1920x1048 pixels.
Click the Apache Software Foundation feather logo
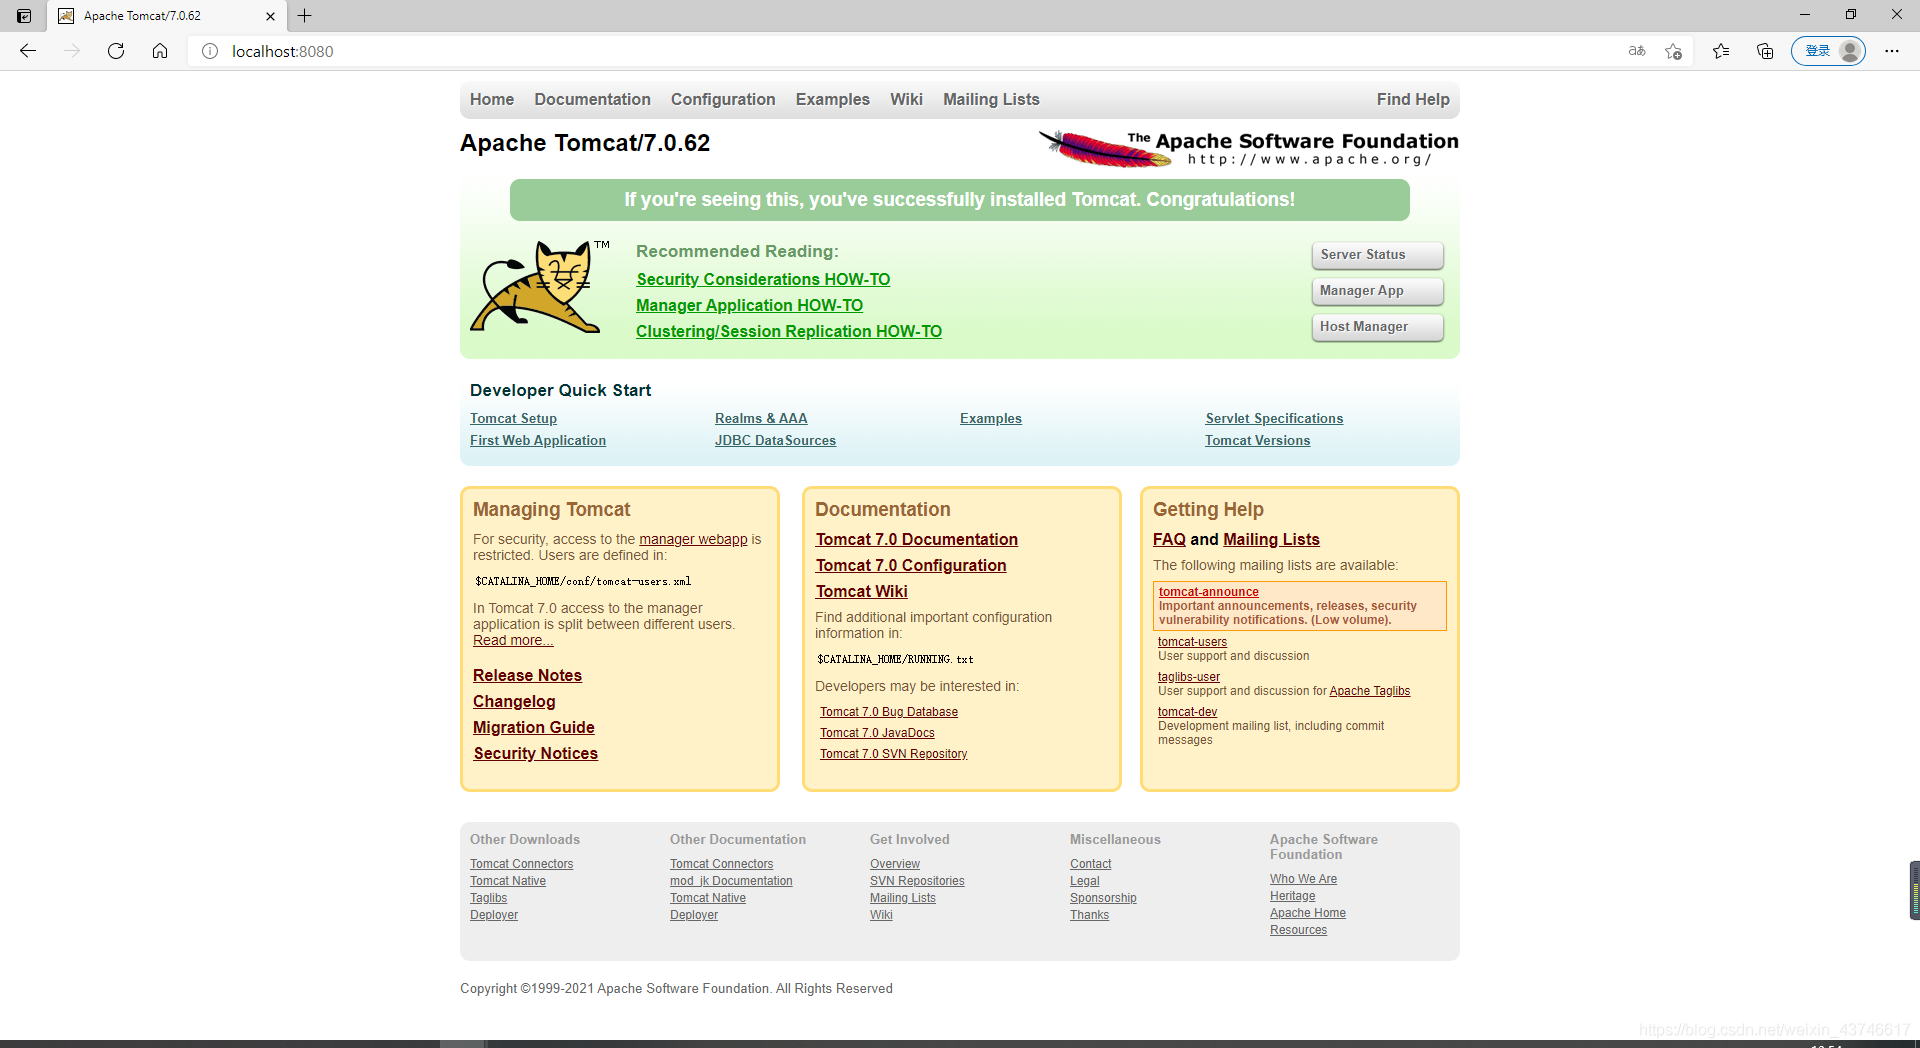click(x=1248, y=148)
